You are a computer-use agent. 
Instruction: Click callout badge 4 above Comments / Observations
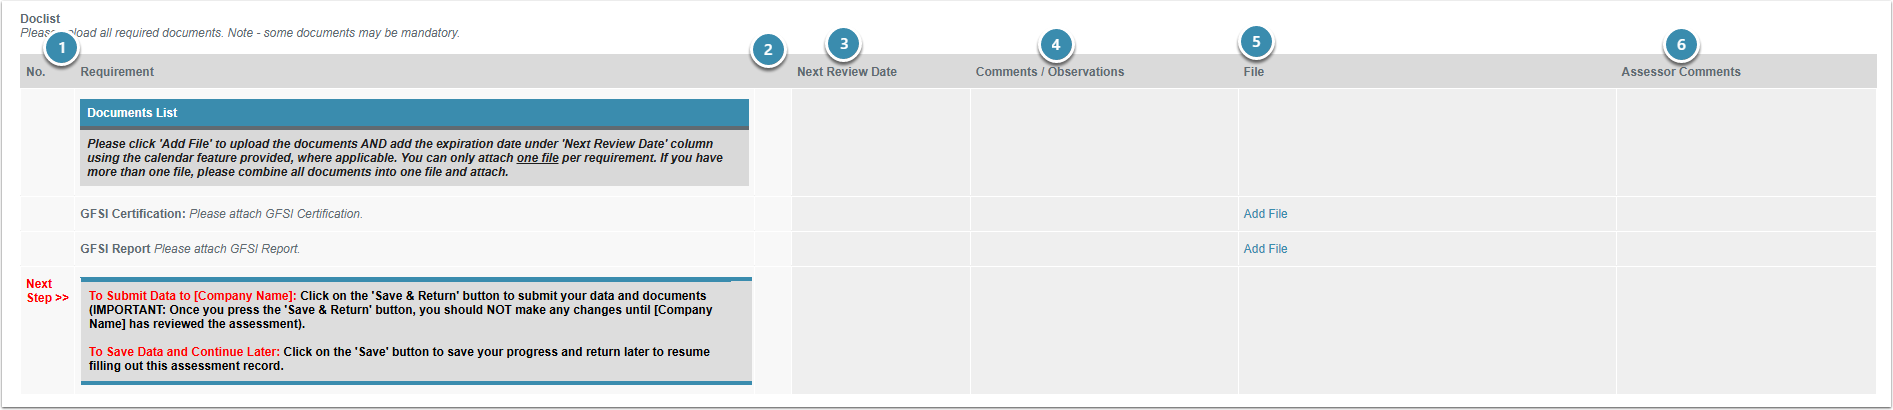pos(1055,44)
